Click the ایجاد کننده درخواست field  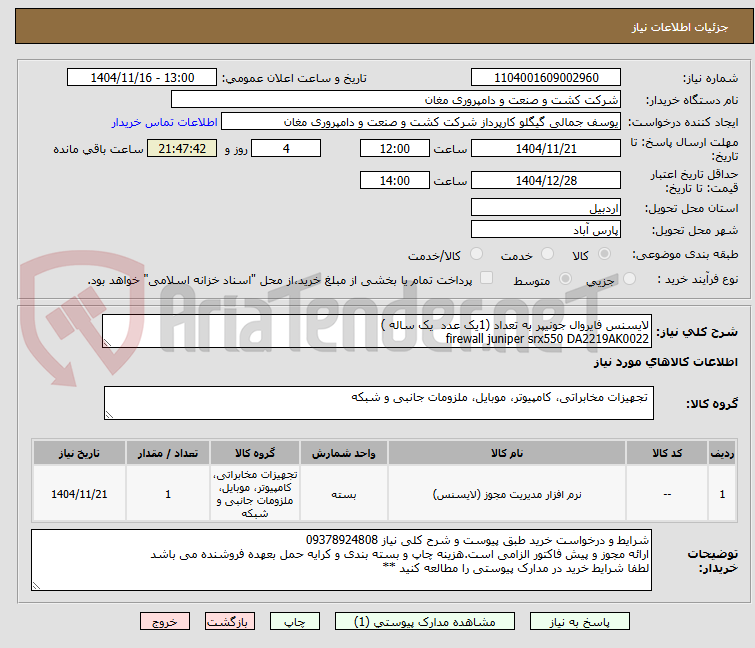coord(421,122)
